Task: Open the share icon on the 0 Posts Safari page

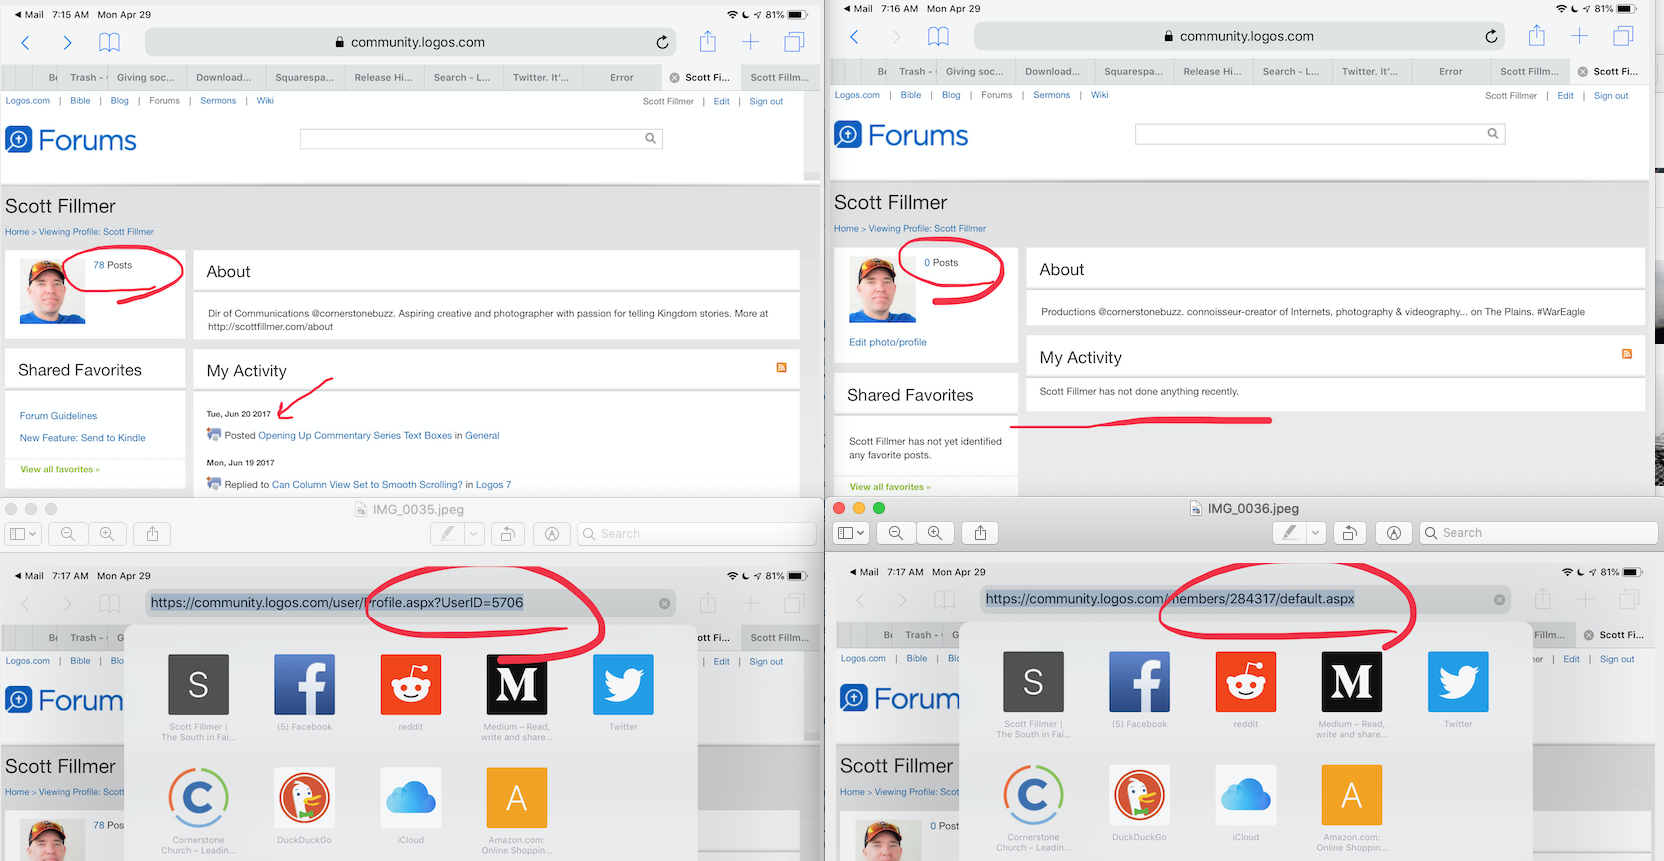Action: [x=1537, y=35]
